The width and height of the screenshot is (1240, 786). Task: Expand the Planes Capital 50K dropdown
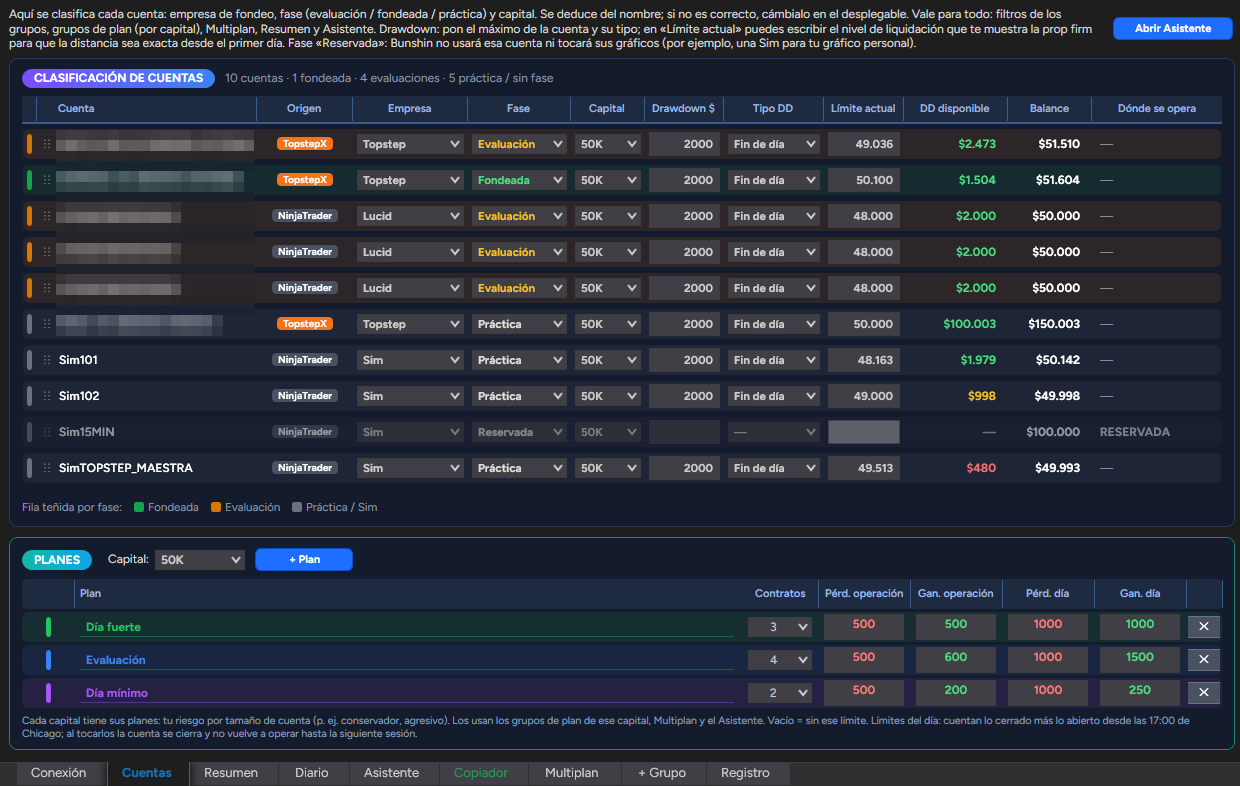coord(200,560)
